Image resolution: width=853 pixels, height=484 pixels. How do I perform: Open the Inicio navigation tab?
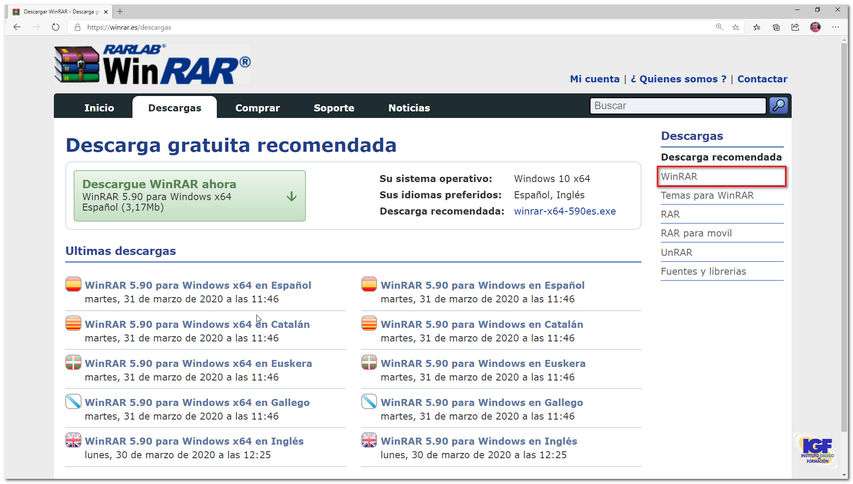[99, 108]
